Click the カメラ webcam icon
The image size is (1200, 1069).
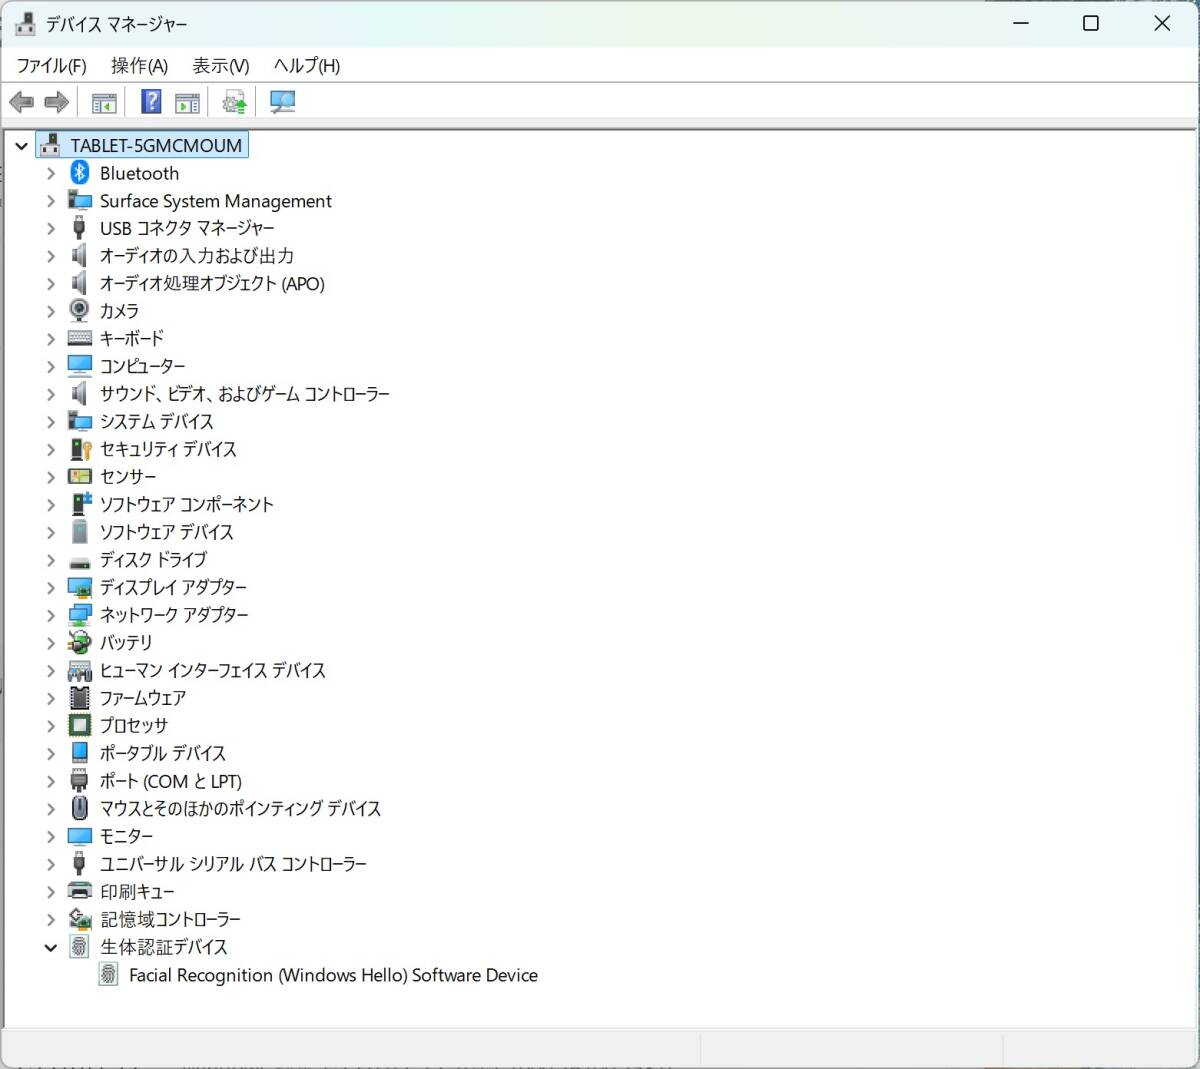point(80,311)
